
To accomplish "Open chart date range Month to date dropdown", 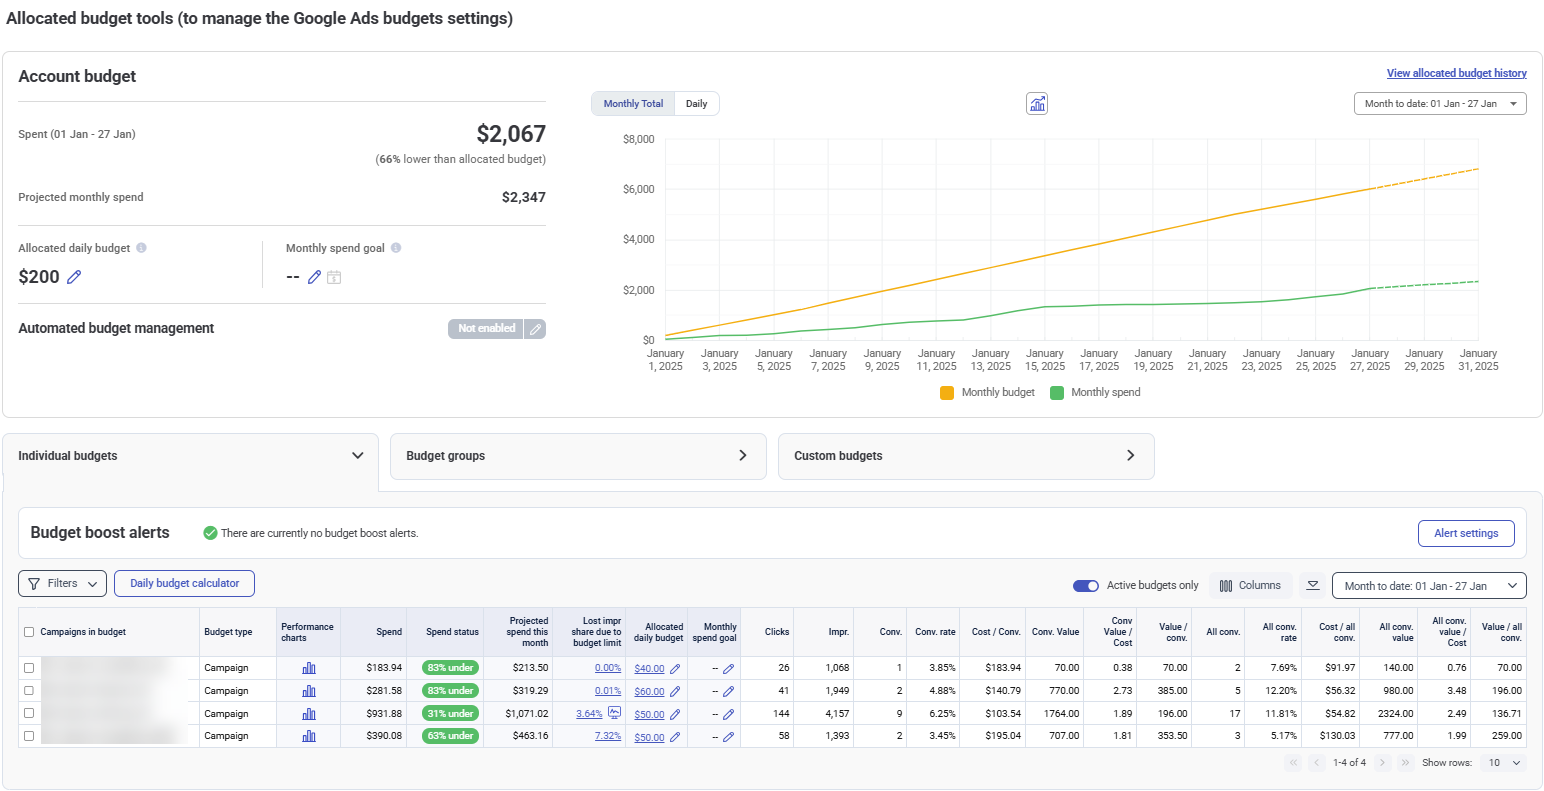I will coord(1439,104).
